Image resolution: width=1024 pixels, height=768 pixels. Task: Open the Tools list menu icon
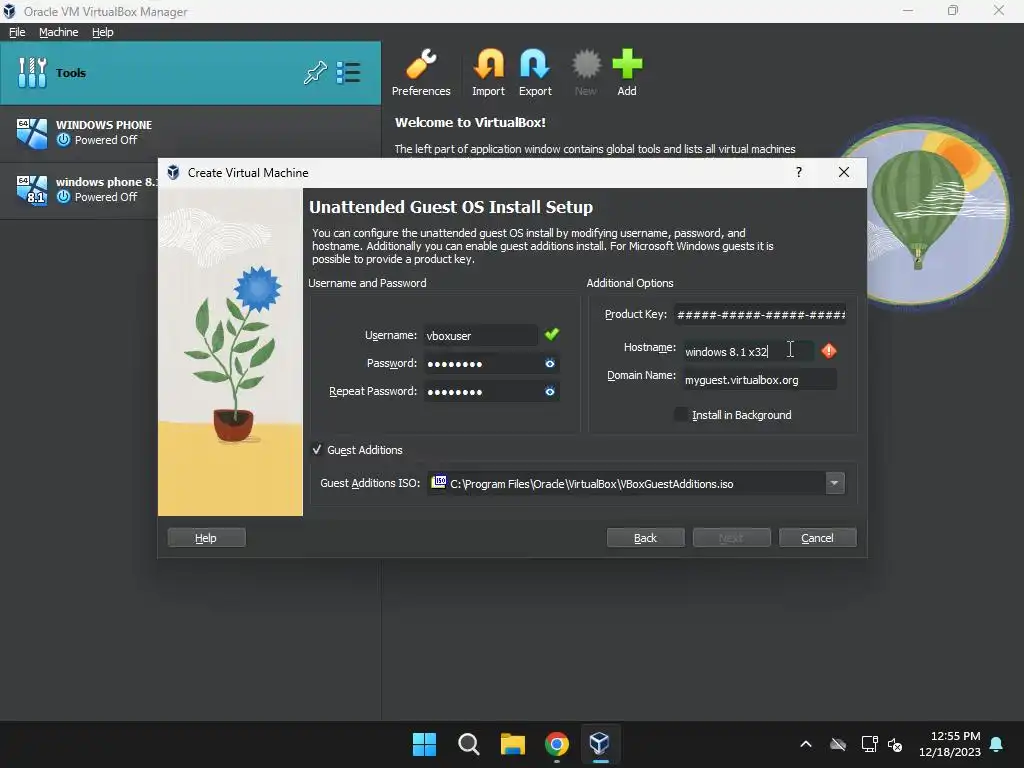348,72
